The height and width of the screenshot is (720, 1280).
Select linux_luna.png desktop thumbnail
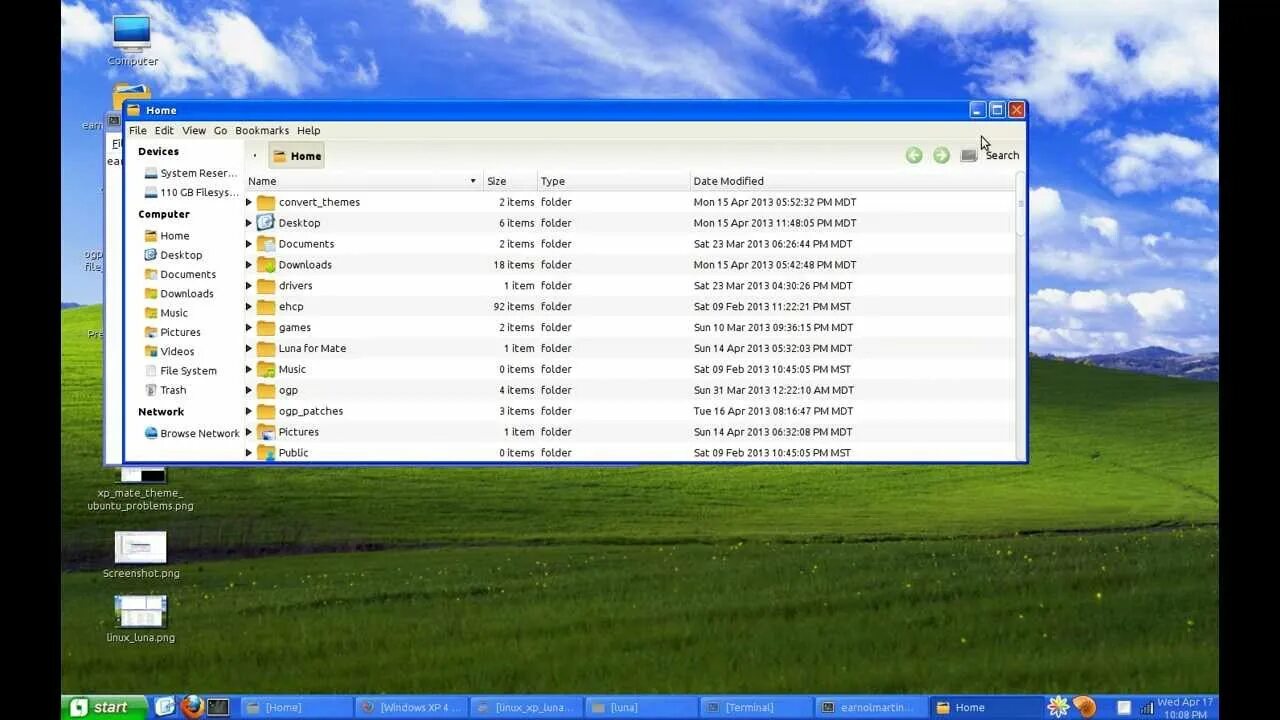[140, 619]
